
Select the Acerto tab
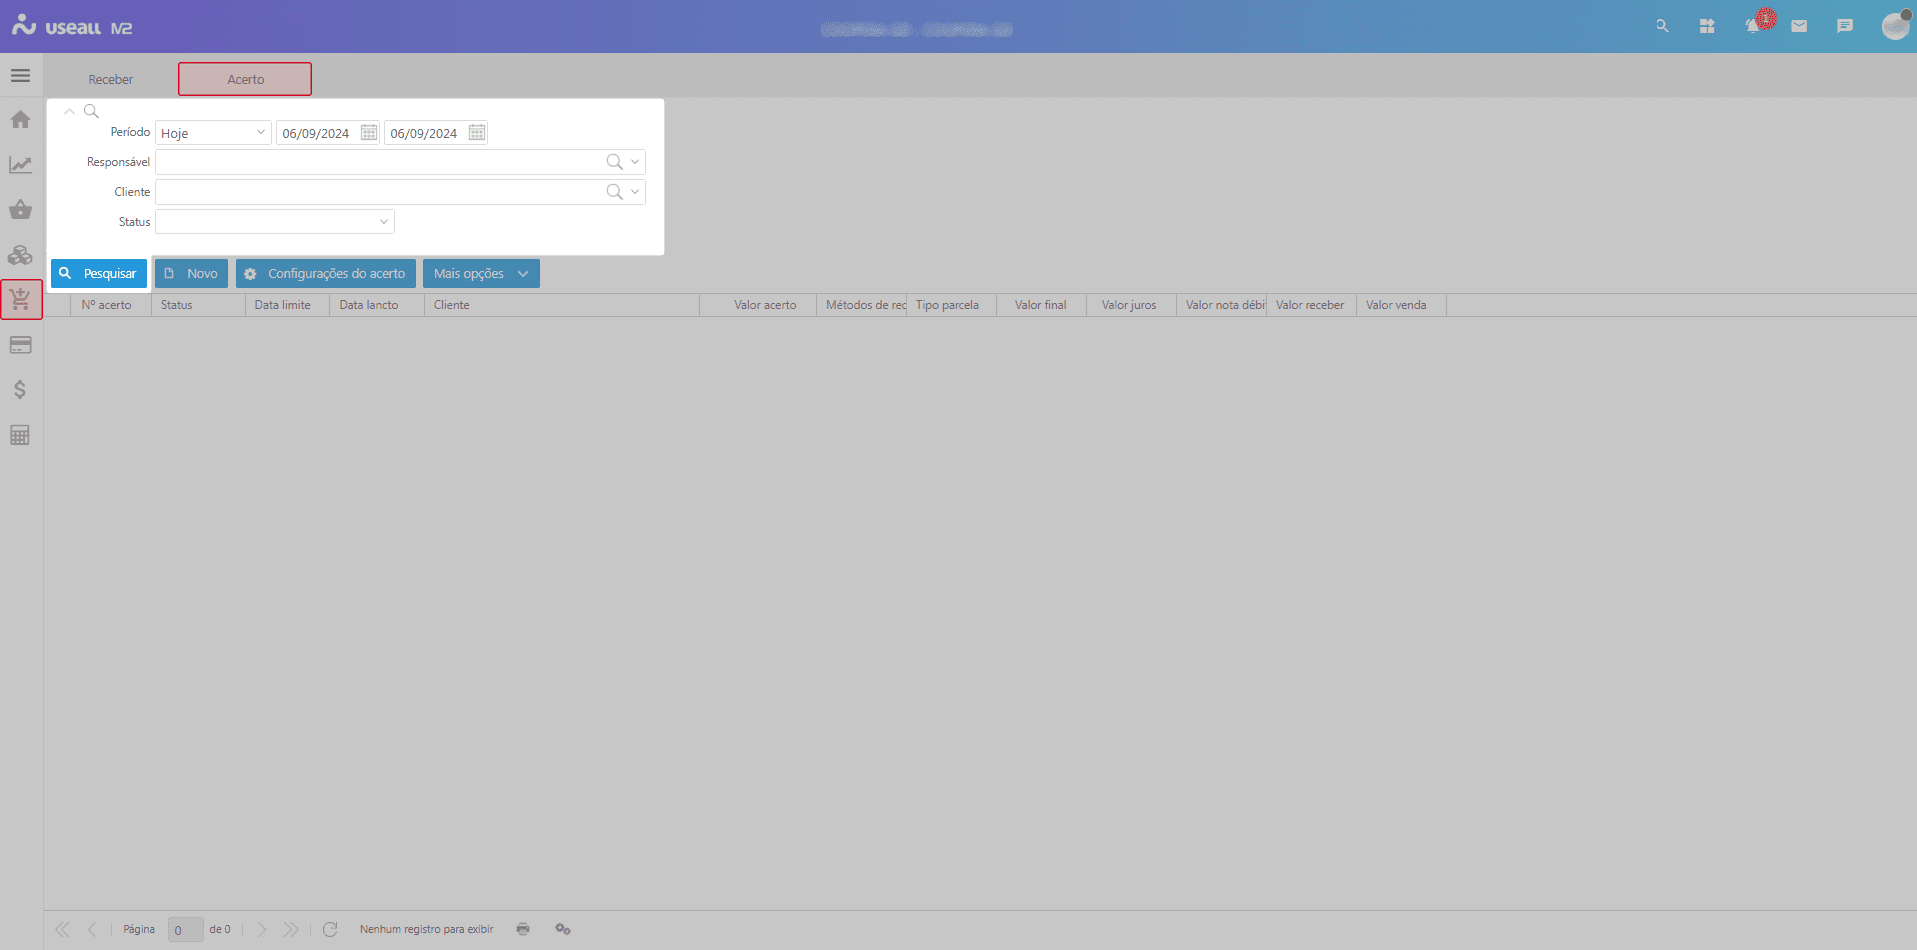click(245, 79)
